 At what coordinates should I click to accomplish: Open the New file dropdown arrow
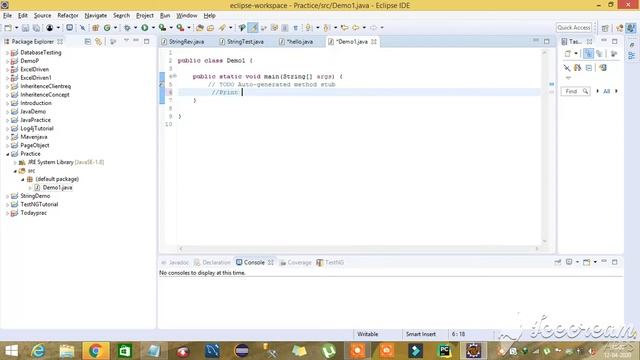tap(16, 28)
